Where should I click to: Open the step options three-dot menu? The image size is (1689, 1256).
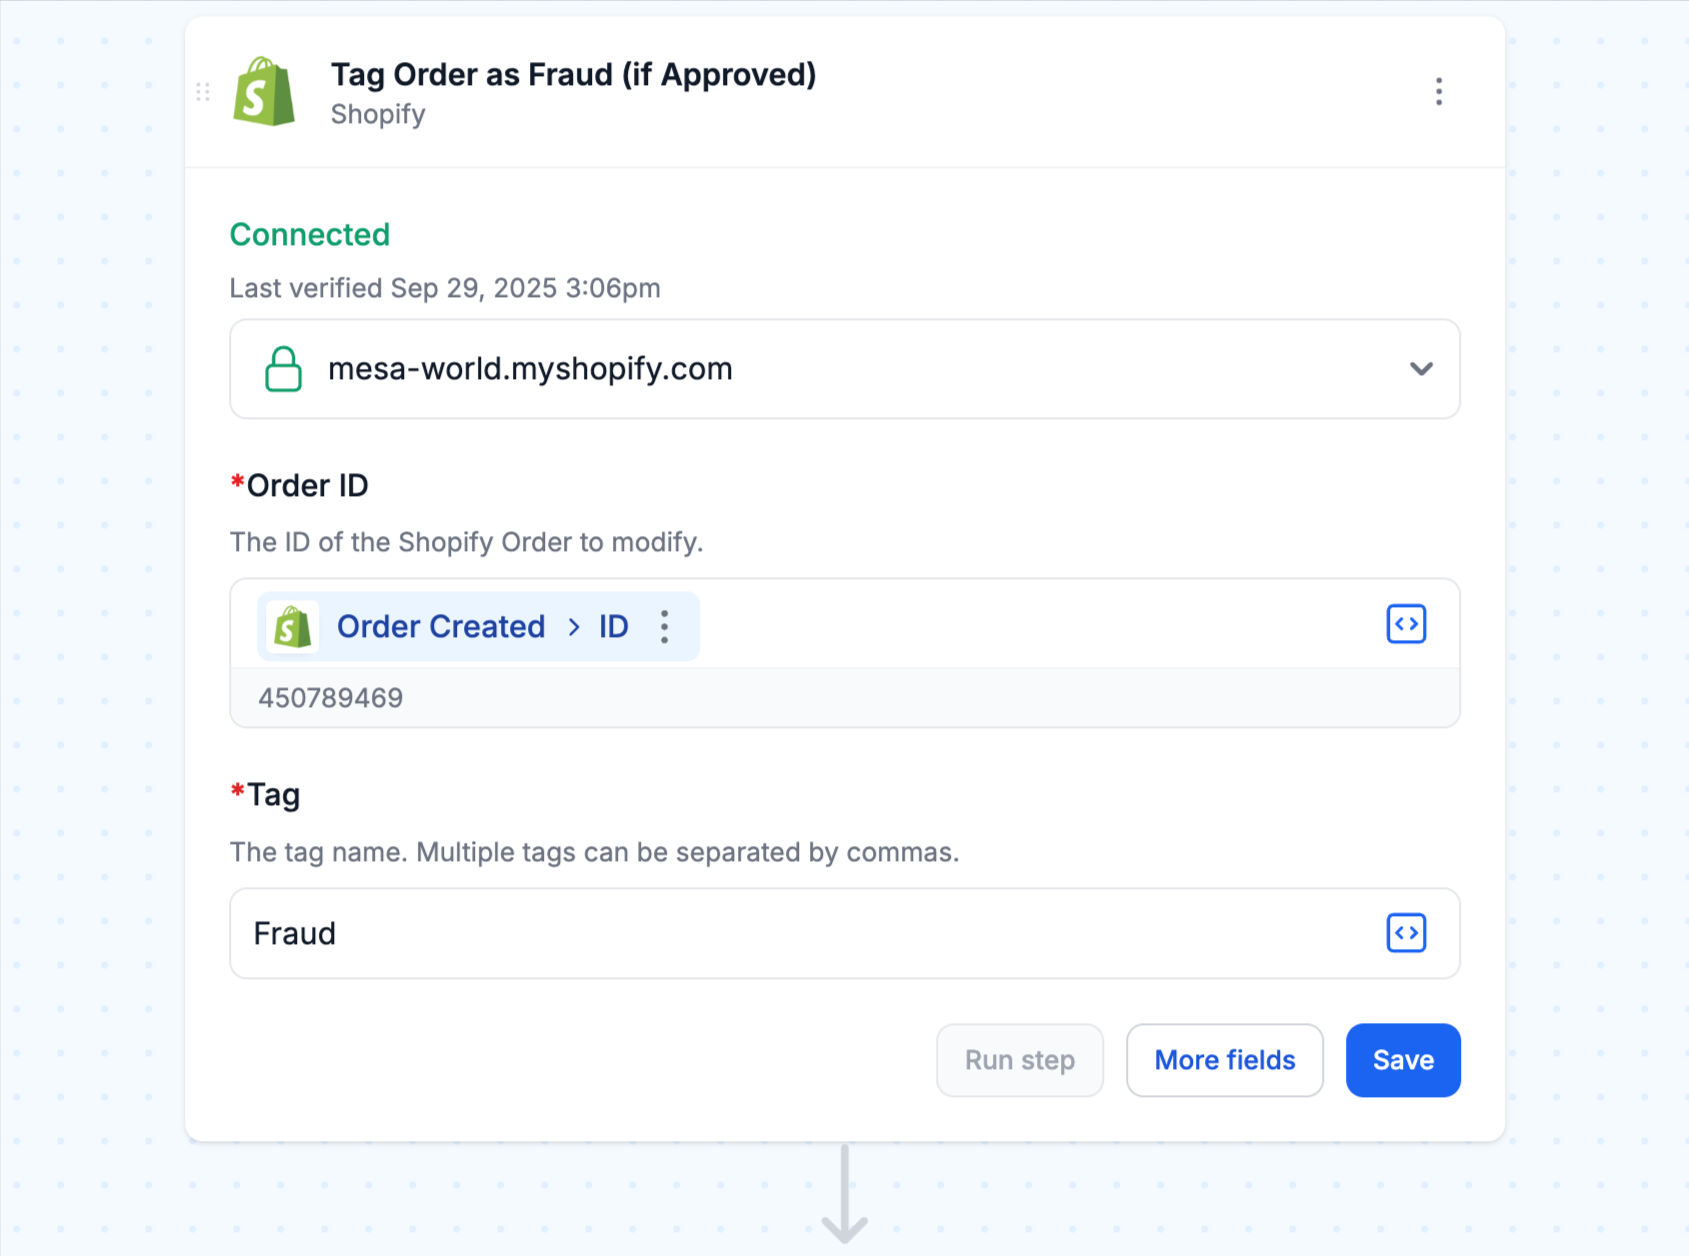point(1439,92)
